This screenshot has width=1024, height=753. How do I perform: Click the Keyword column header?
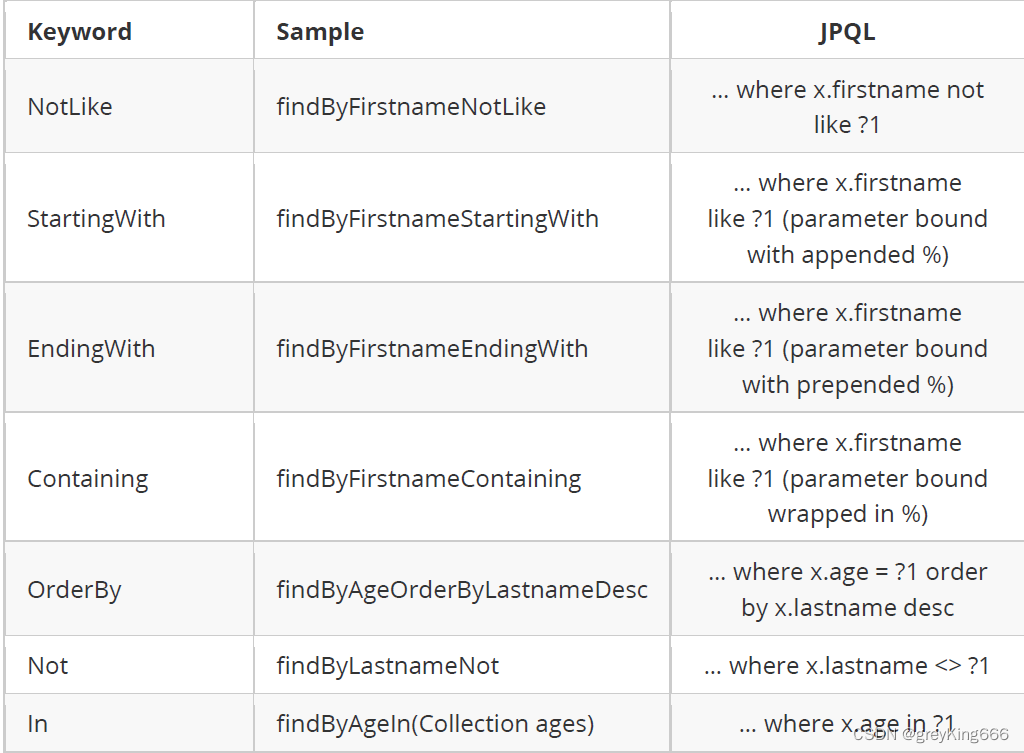(79, 31)
